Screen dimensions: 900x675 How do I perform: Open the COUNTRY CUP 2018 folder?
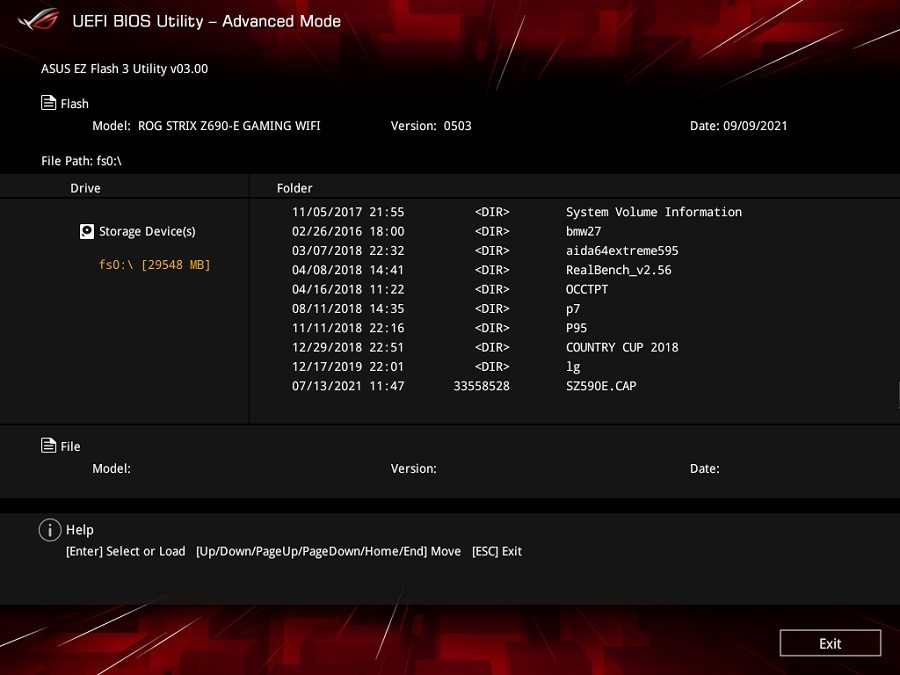point(622,347)
